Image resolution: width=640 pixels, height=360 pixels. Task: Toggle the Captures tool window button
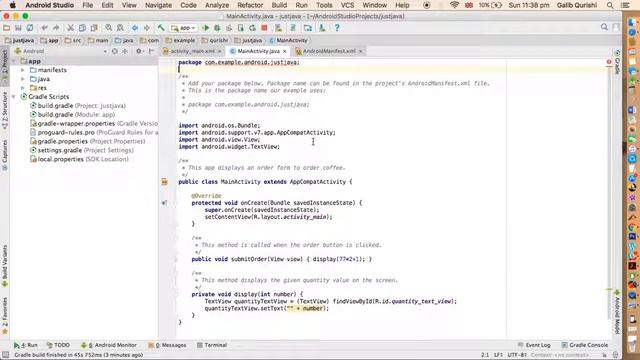point(5,155)
